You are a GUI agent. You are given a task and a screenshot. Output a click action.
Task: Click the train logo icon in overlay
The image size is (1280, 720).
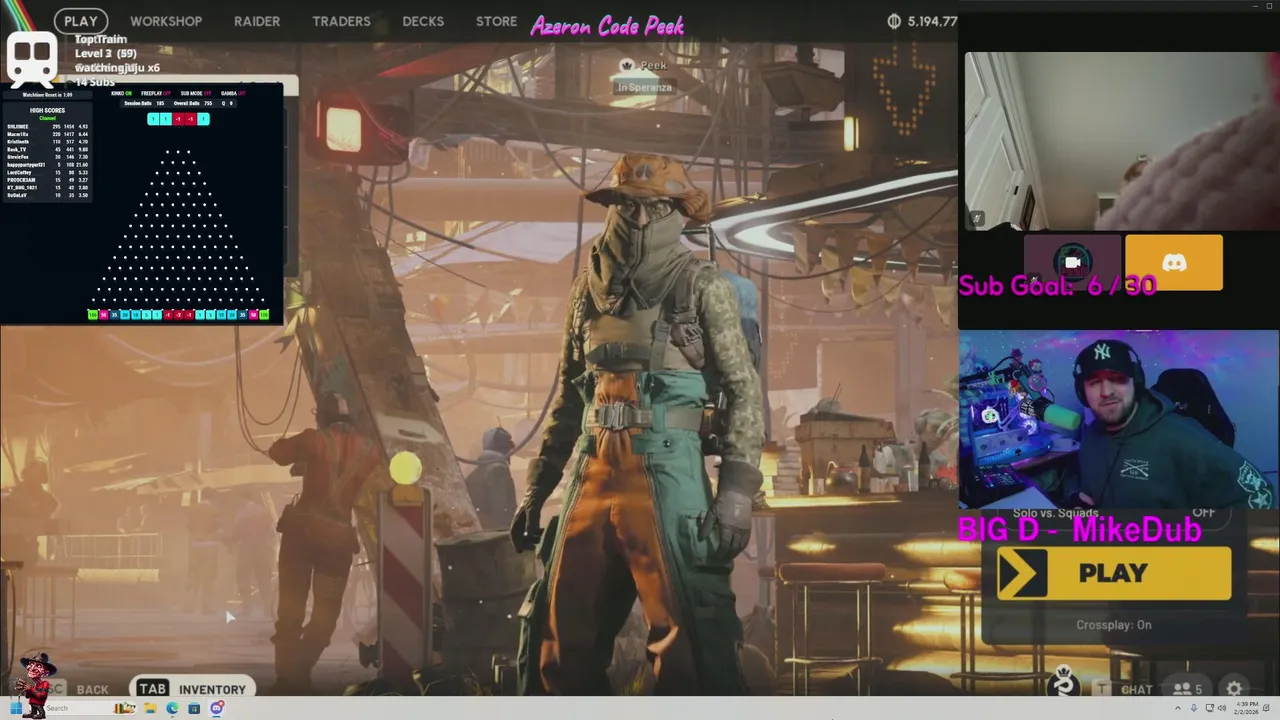click(x=34, y=59)
